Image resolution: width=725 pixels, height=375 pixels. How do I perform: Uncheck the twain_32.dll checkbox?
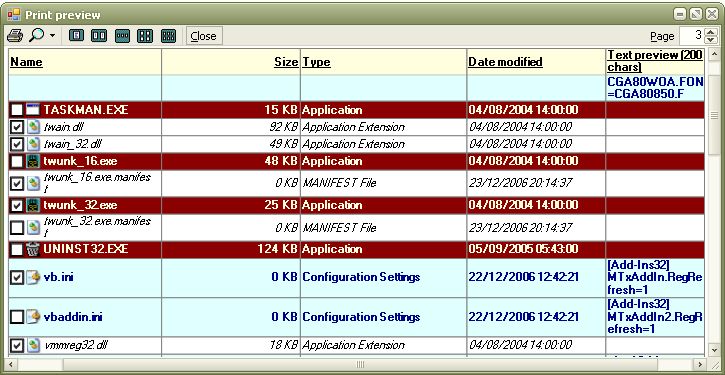17,144
